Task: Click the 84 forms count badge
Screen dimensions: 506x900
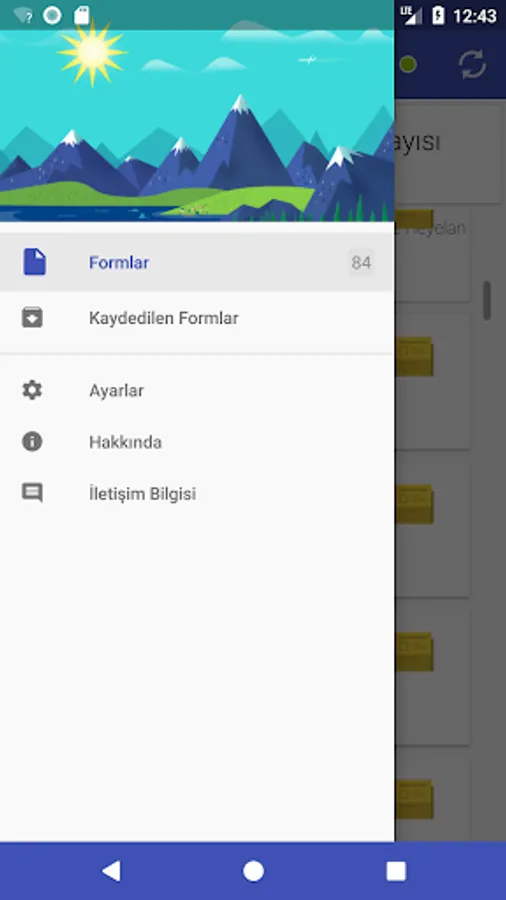Action: point(361,263)
